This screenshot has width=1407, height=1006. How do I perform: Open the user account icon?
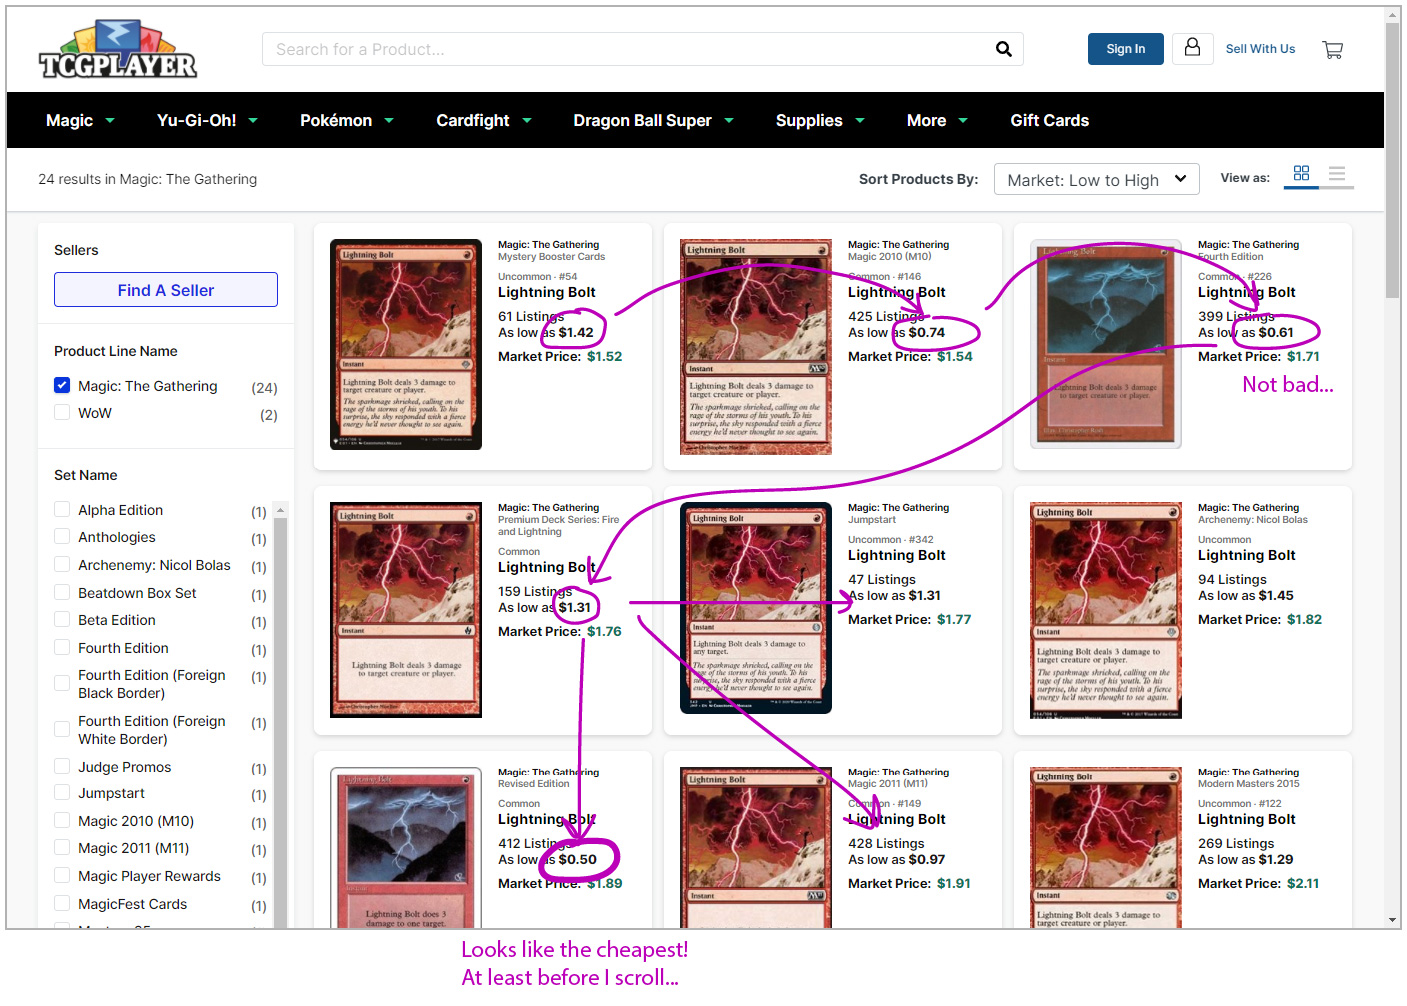coord(1192,48)
